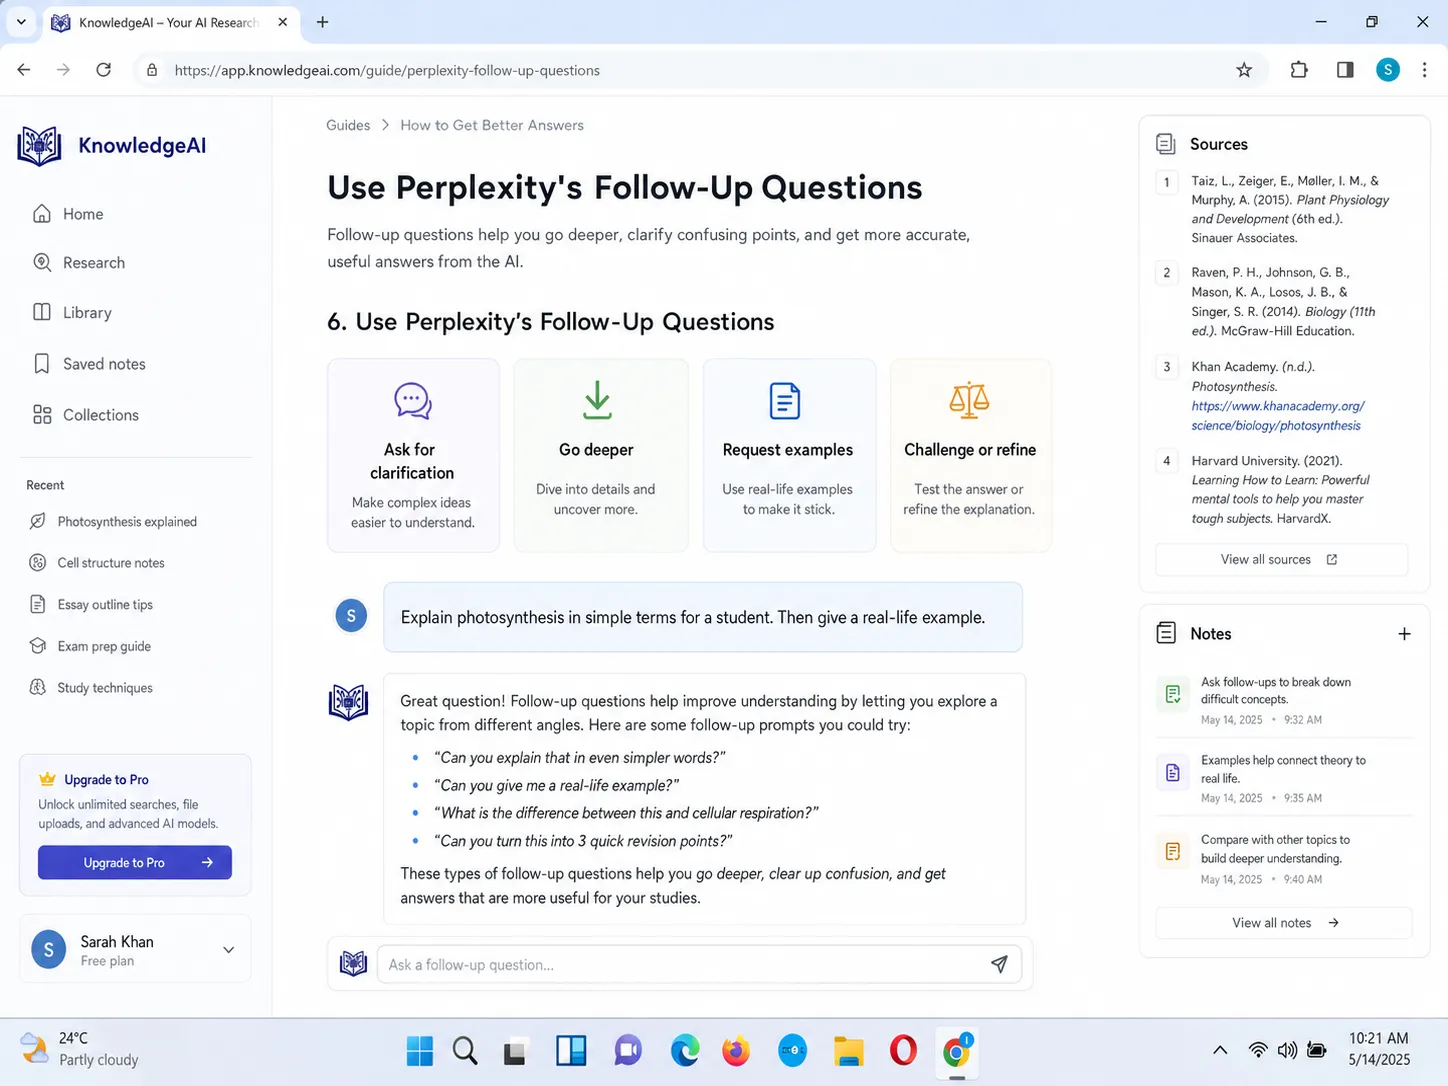Screen dimensions: 1448x1086
Task: Open the Chrome three-dot menu
Action: pos(1425,70)
